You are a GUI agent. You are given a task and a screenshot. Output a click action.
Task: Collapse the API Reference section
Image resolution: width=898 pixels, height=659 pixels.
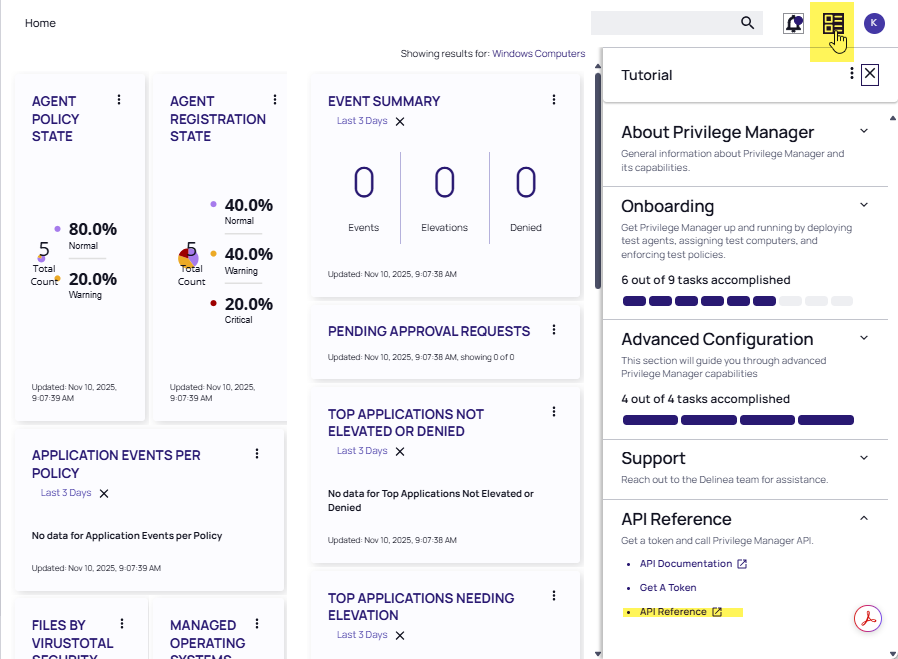pos(864,518)
